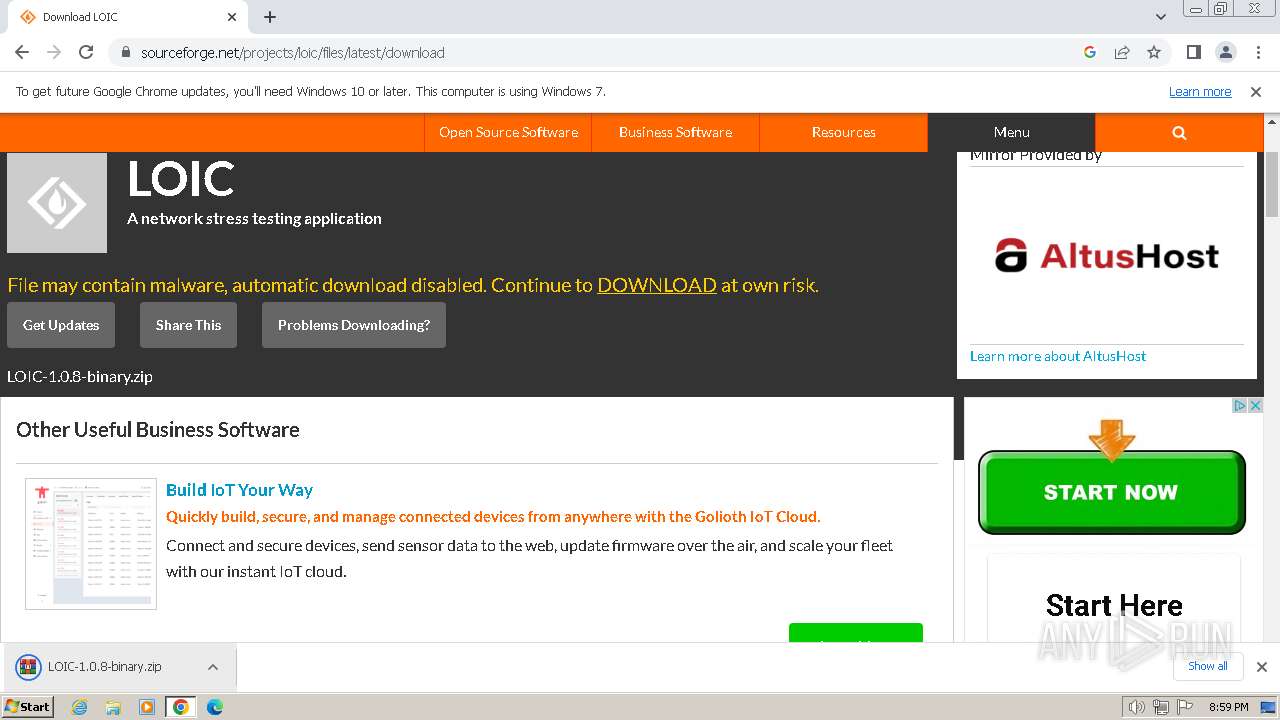This screenshot has height=720, width=1280.
Task: Open the Open Source Software menu
Action: coord(508,132)
